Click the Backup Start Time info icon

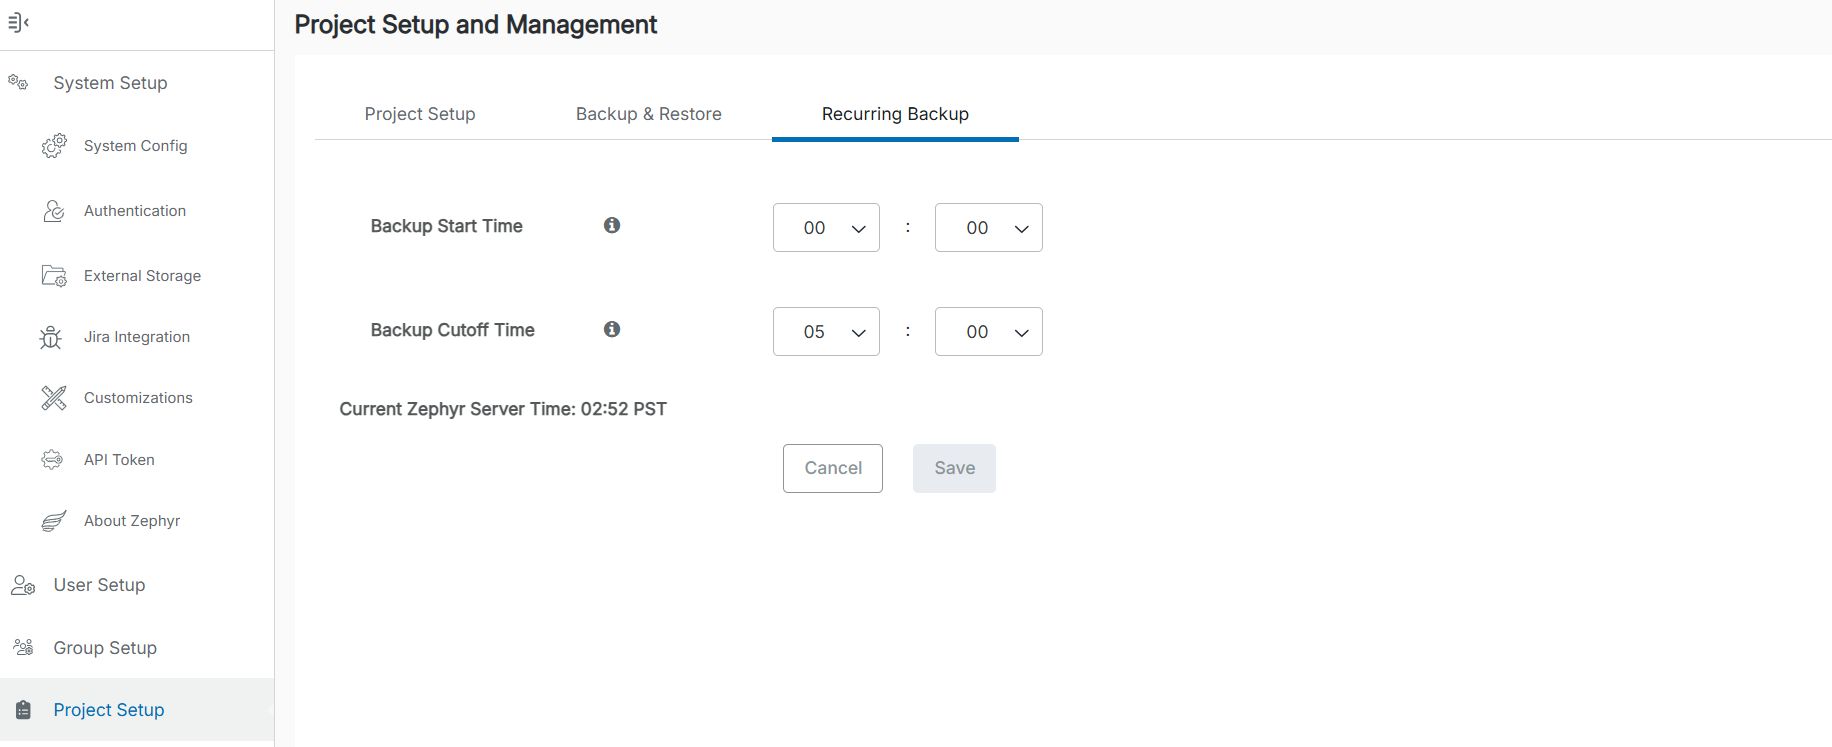tap(612, 226)
